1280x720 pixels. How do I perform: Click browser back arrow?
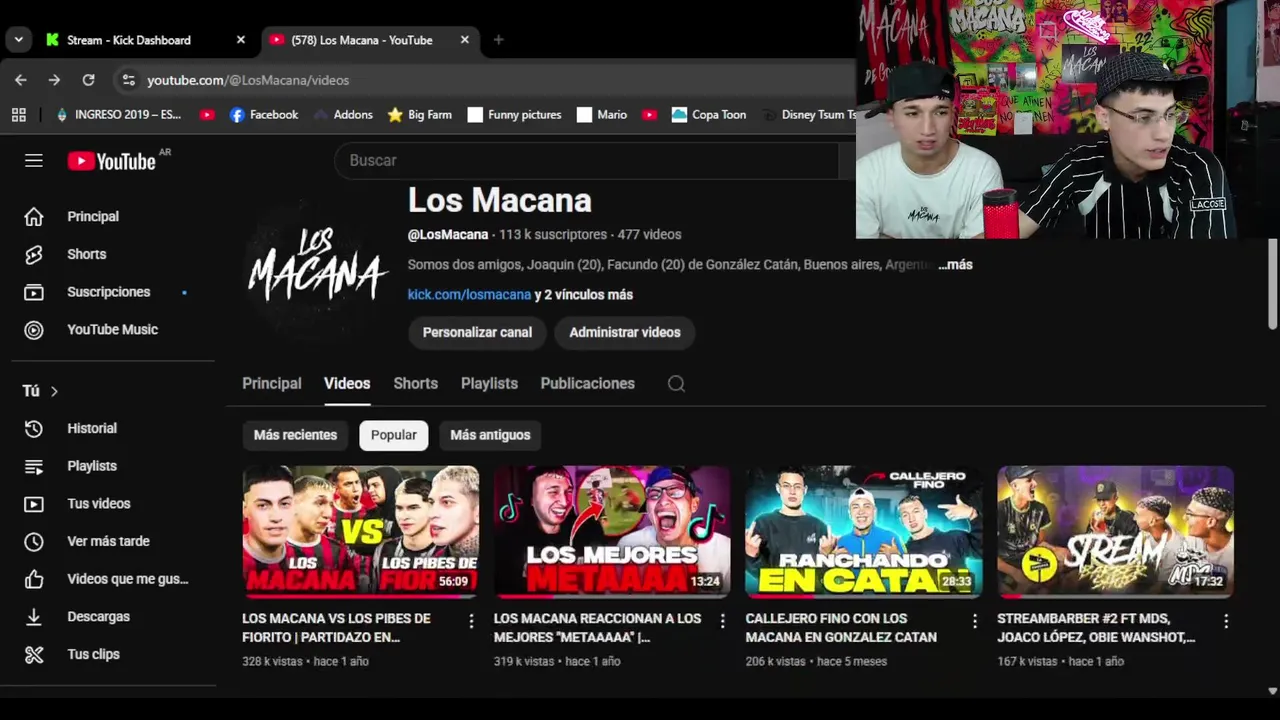coord(21,80)
